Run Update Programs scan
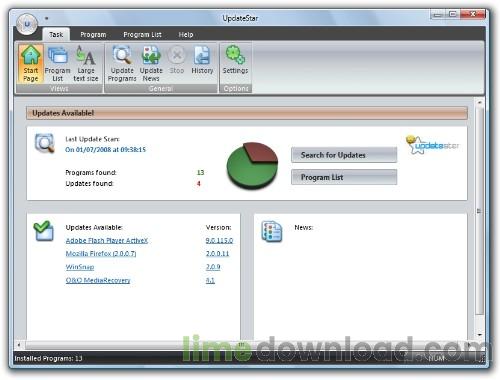Screen dimensions: 500x380 pos(122,64)
